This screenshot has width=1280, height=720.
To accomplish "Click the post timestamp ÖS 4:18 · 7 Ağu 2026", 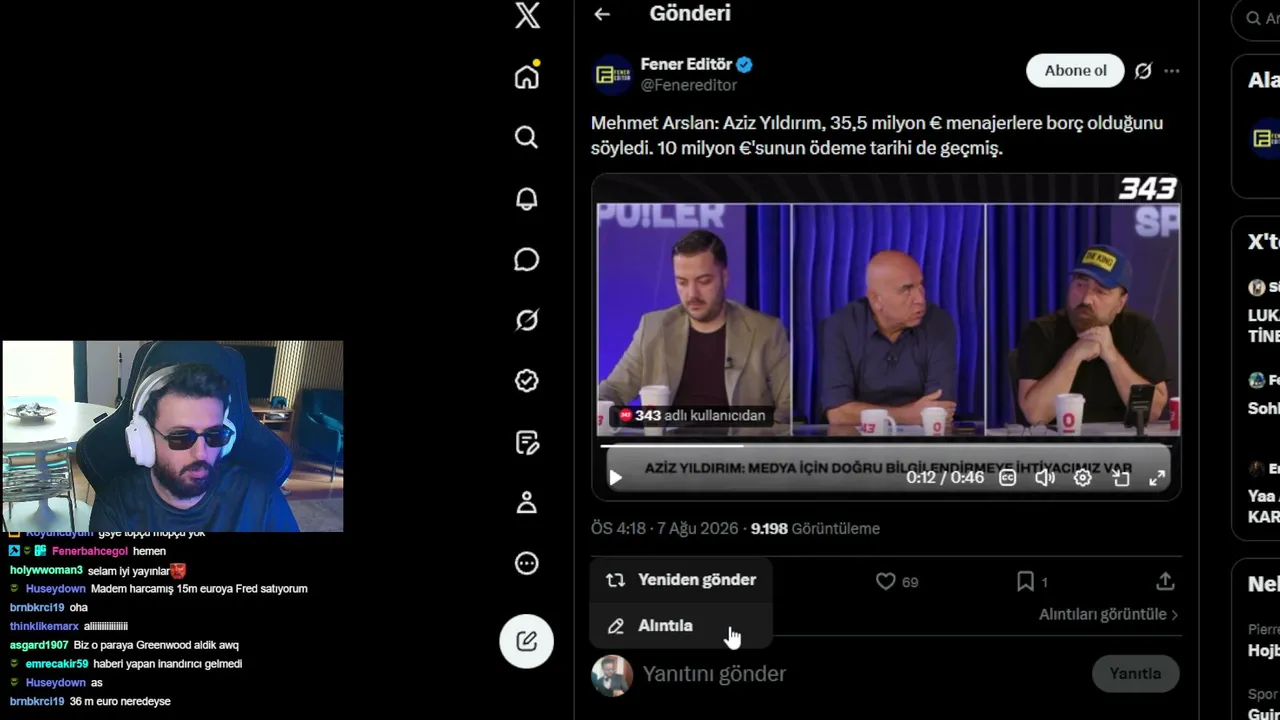I will (665, 529).
